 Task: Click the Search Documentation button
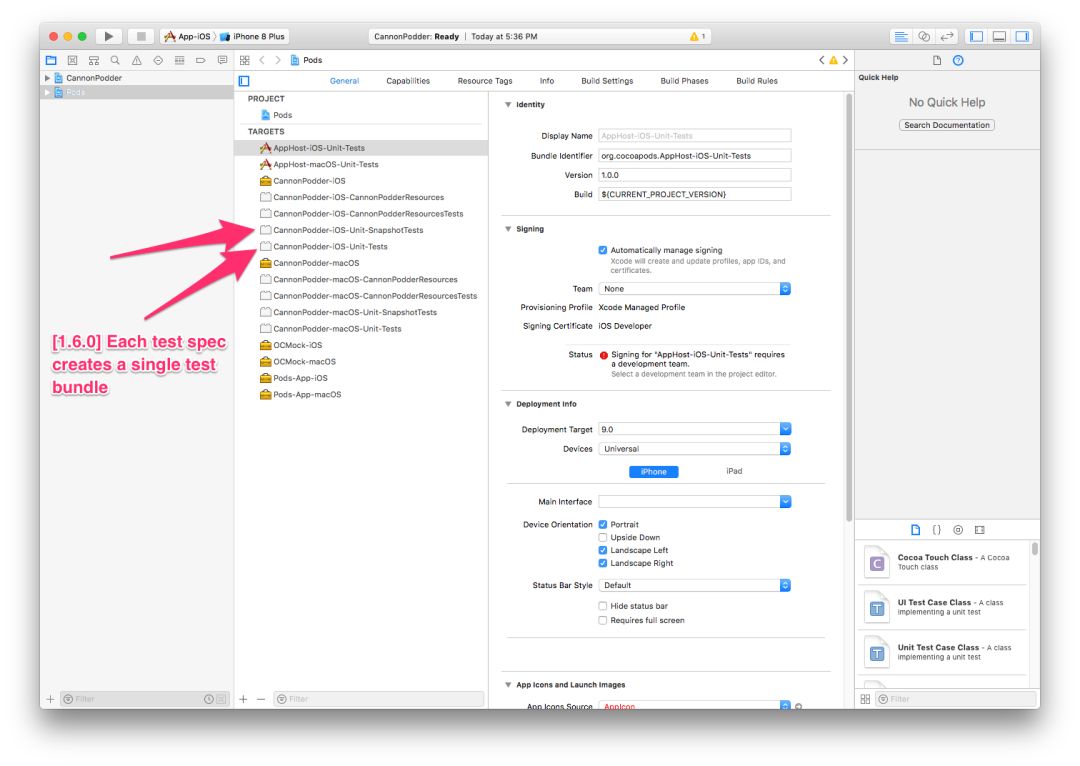pos(946,125)
